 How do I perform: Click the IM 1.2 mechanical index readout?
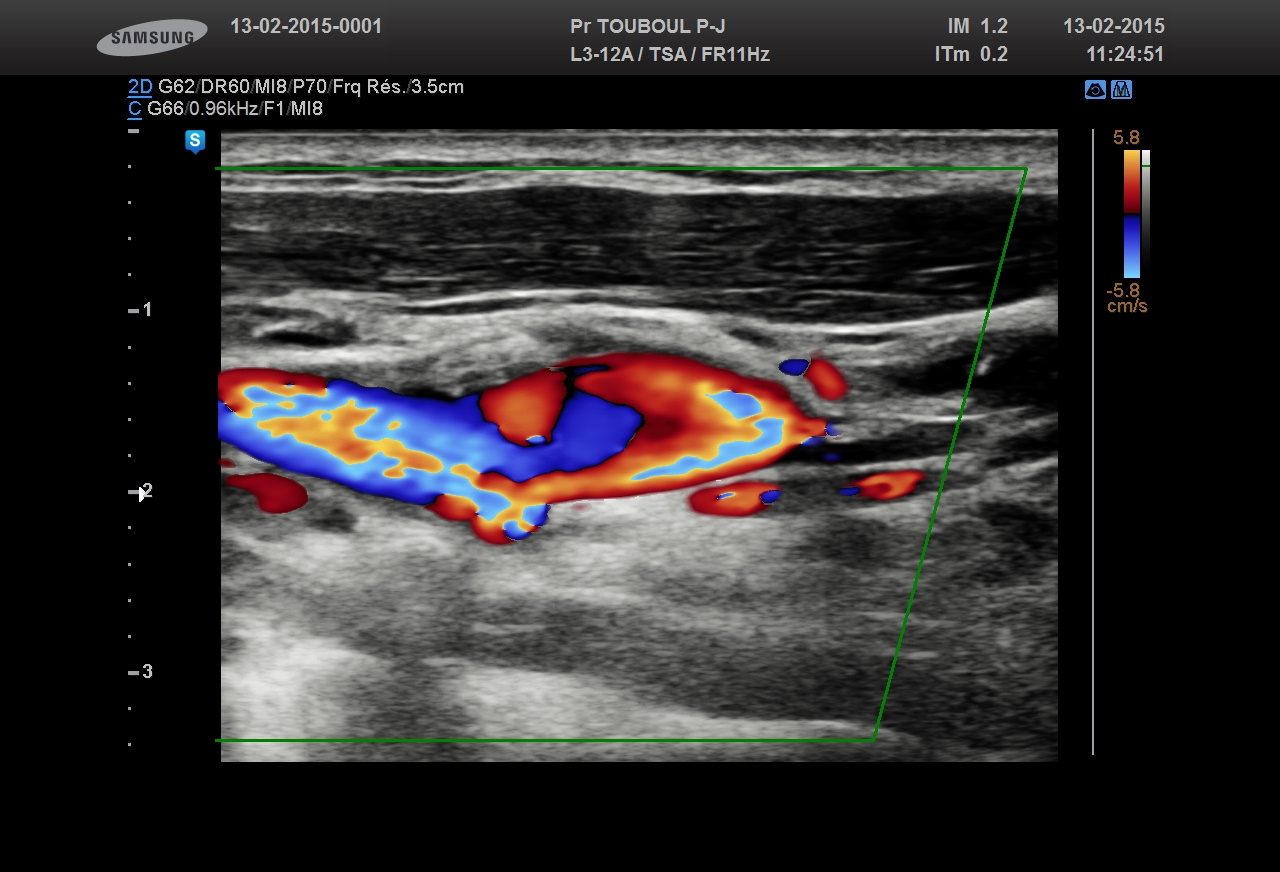click(x=977, y=26)
